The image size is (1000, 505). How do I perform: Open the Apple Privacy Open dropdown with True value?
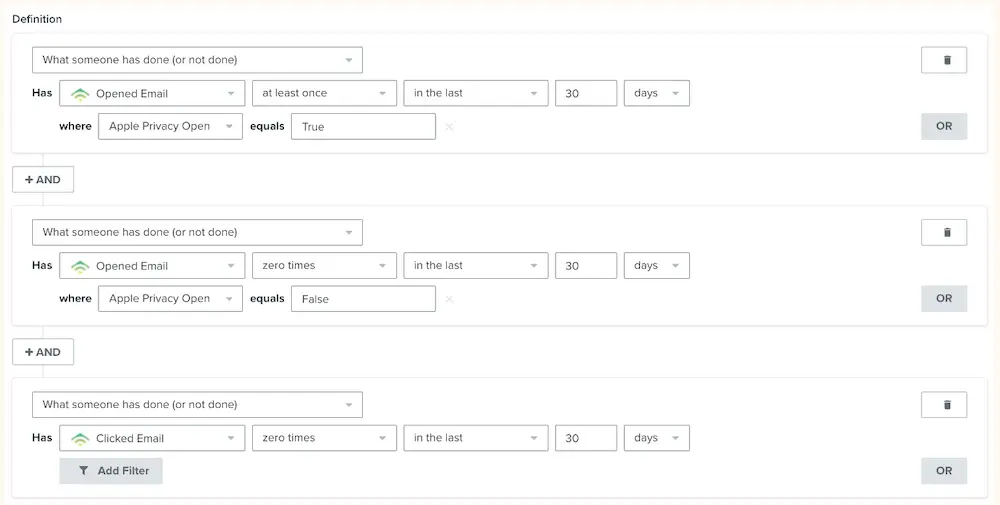click(x=170, y=127)
